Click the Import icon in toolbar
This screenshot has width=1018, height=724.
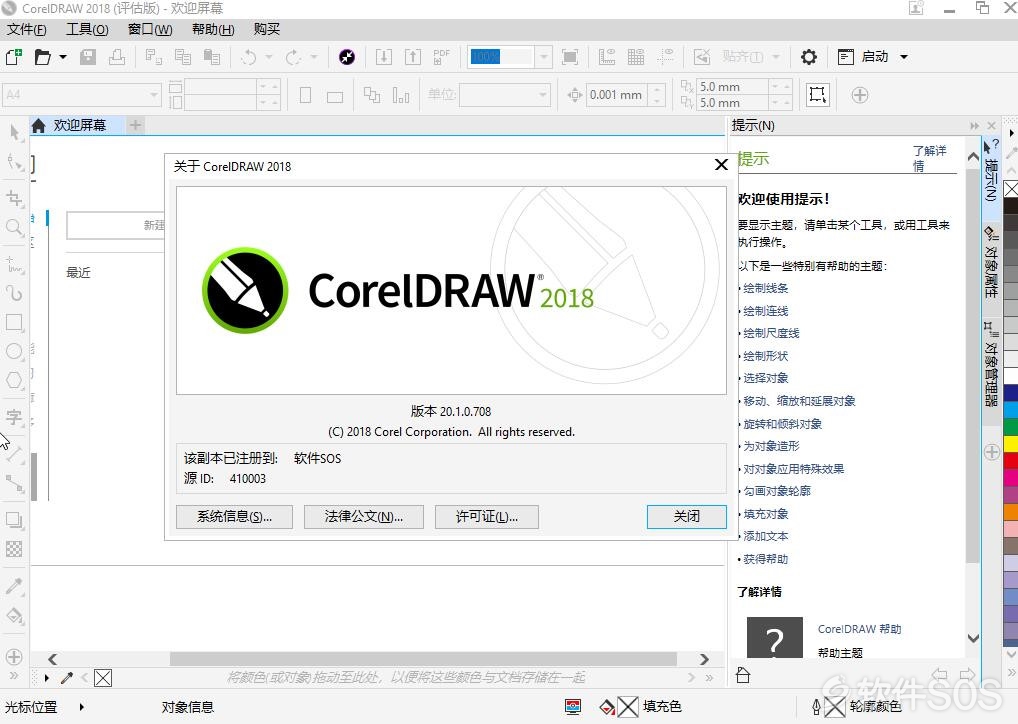click(384, 57)
